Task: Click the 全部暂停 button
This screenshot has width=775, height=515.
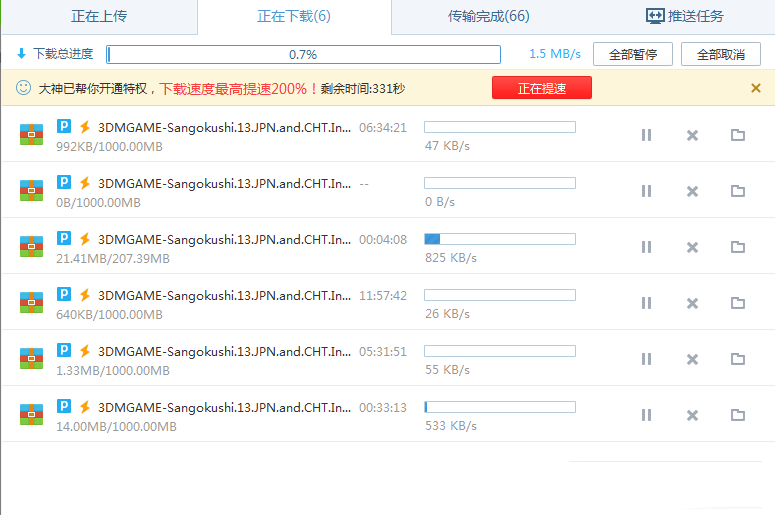Action: pos(633,54)
